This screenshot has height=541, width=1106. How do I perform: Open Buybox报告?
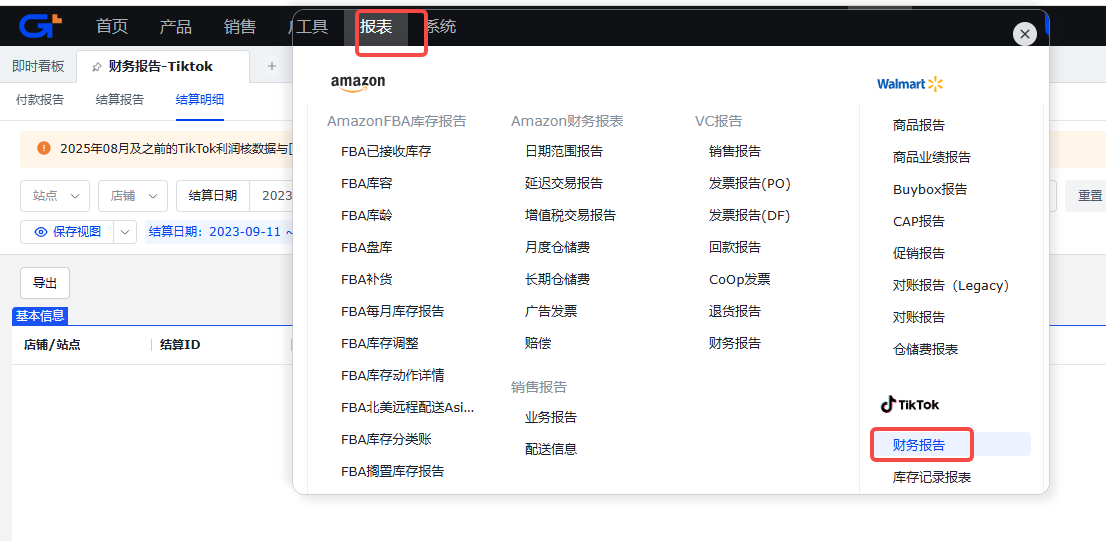930,190
